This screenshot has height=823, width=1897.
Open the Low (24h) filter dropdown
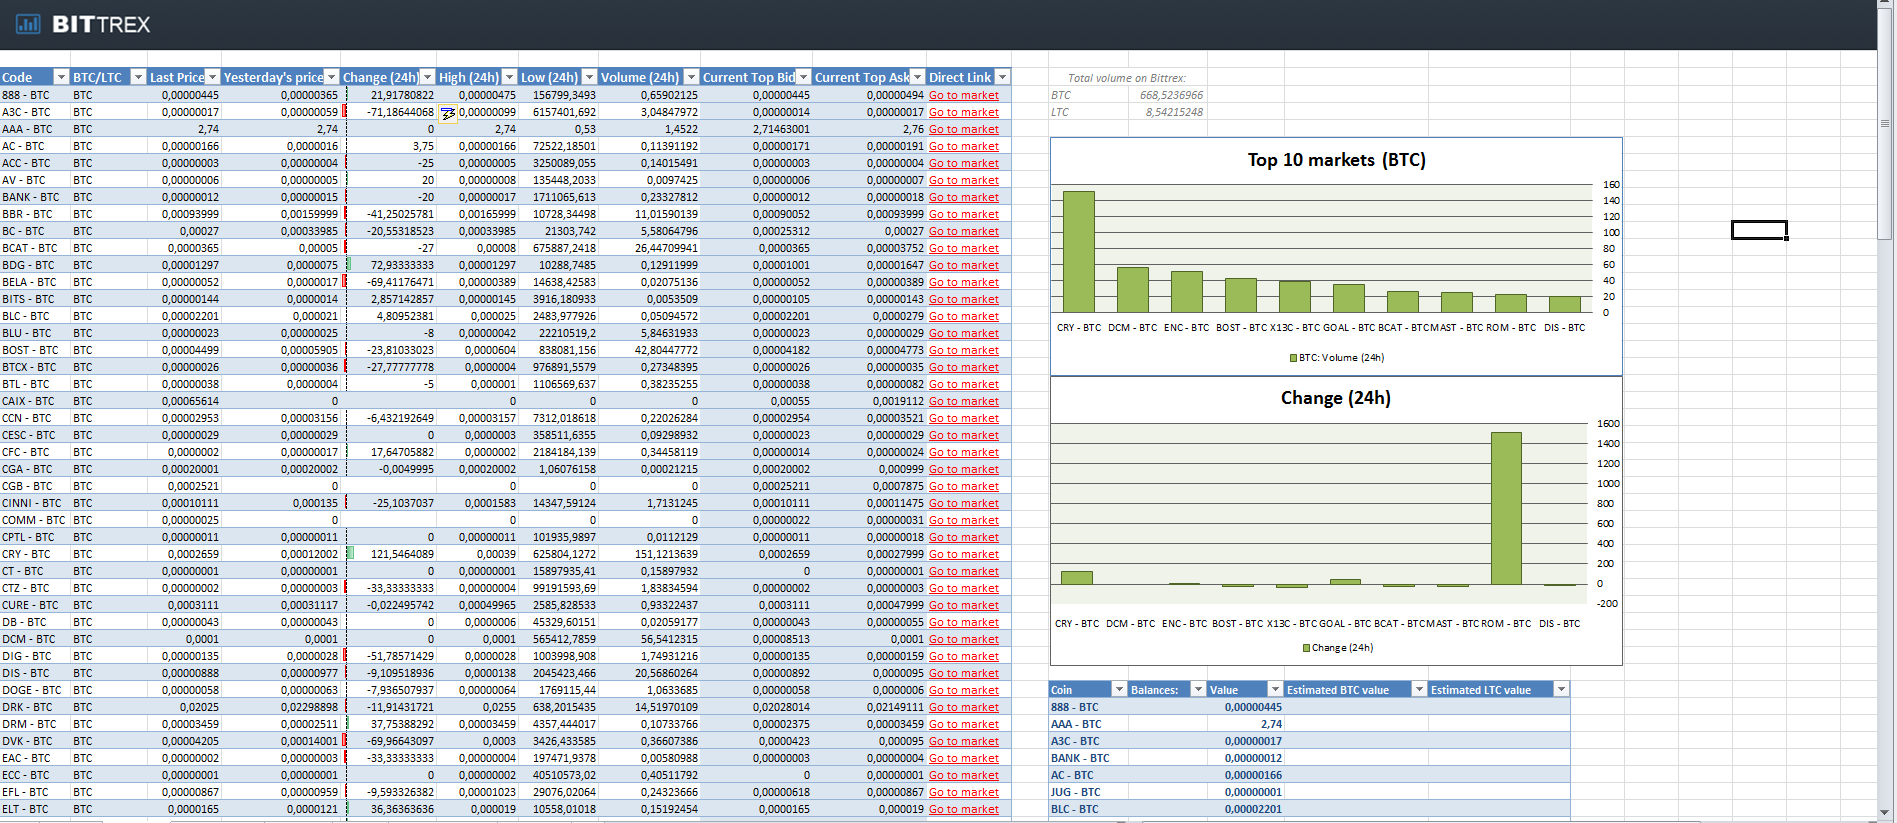coord(589,77)
